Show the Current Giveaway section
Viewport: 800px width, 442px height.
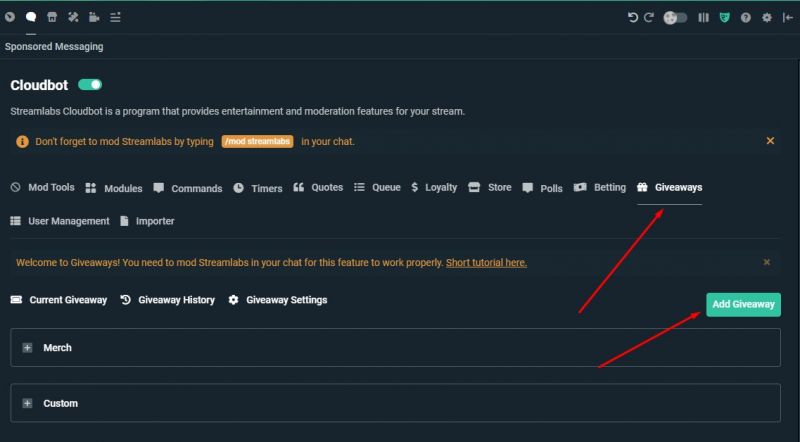pos(59,300)
